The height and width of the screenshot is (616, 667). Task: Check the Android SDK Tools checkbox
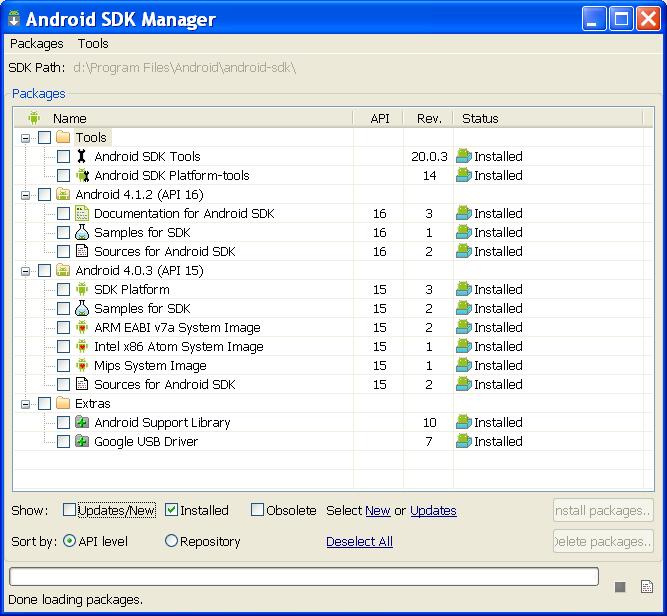[x=63, y=156]
